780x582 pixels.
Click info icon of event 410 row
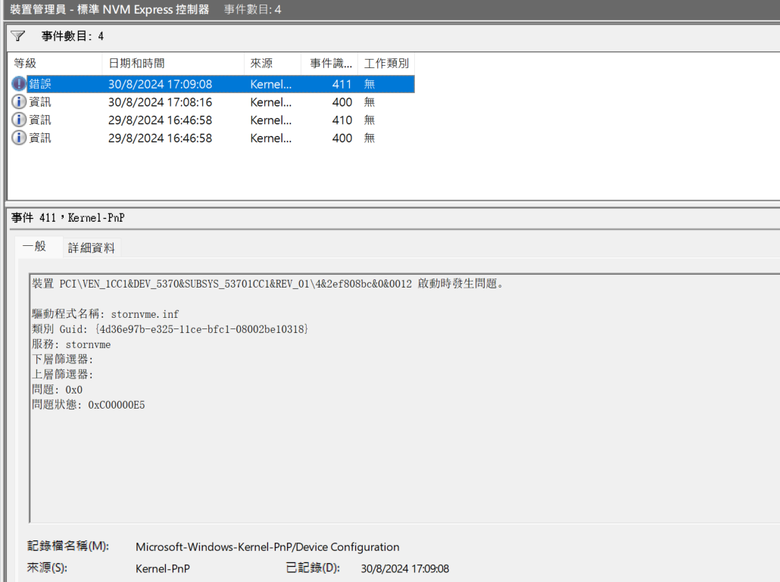(18, 120)
